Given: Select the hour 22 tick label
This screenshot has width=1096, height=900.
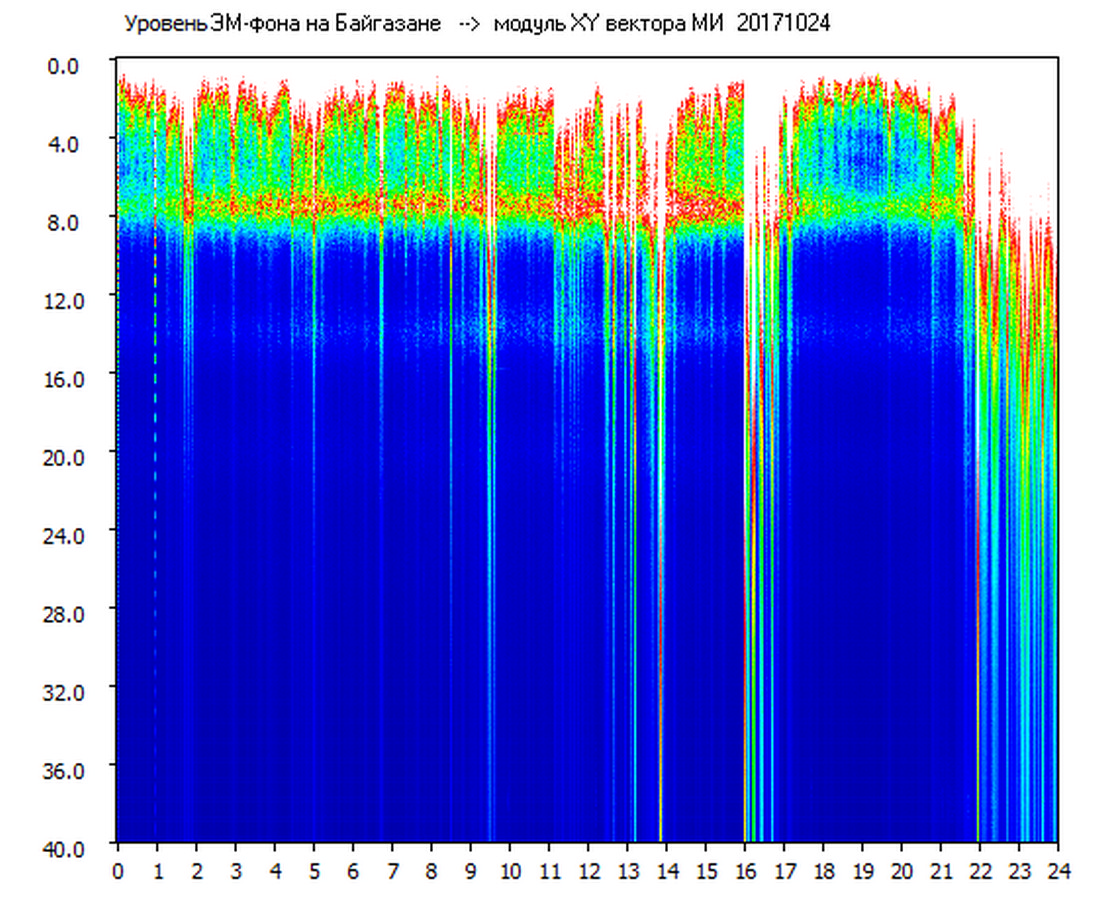Looking at the screenshot, I should coord(980,870).
